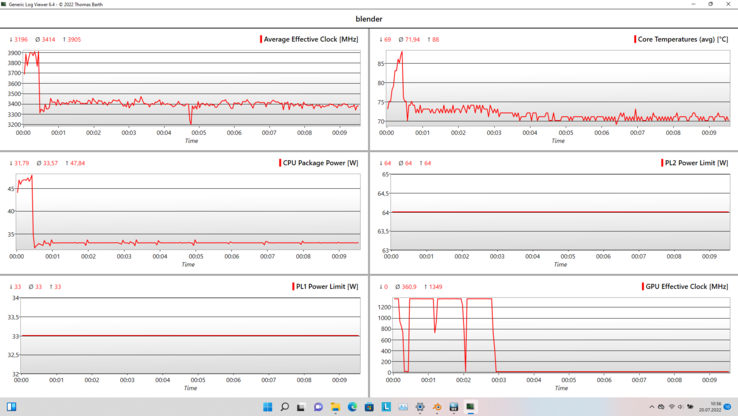This screenshot has height=416, width=738.
Task: Click the PL2 Power Limit [W] chart title
Action: tap(696, 163)
